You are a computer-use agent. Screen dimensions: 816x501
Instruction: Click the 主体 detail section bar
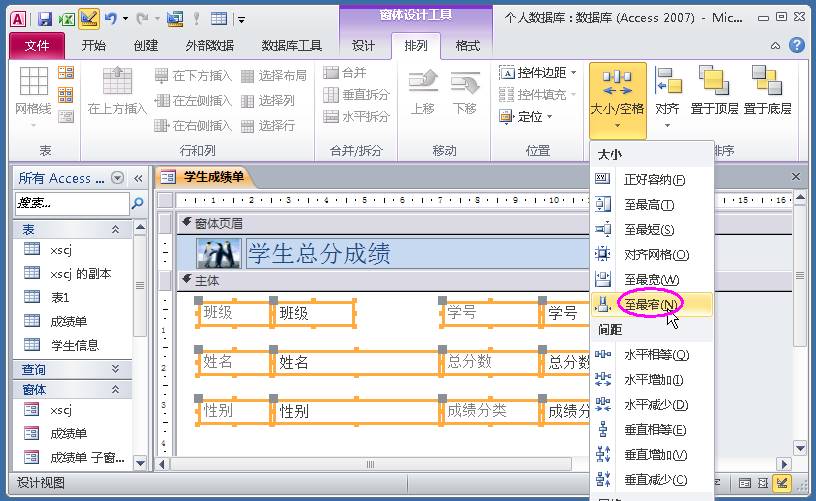point(383,281)
